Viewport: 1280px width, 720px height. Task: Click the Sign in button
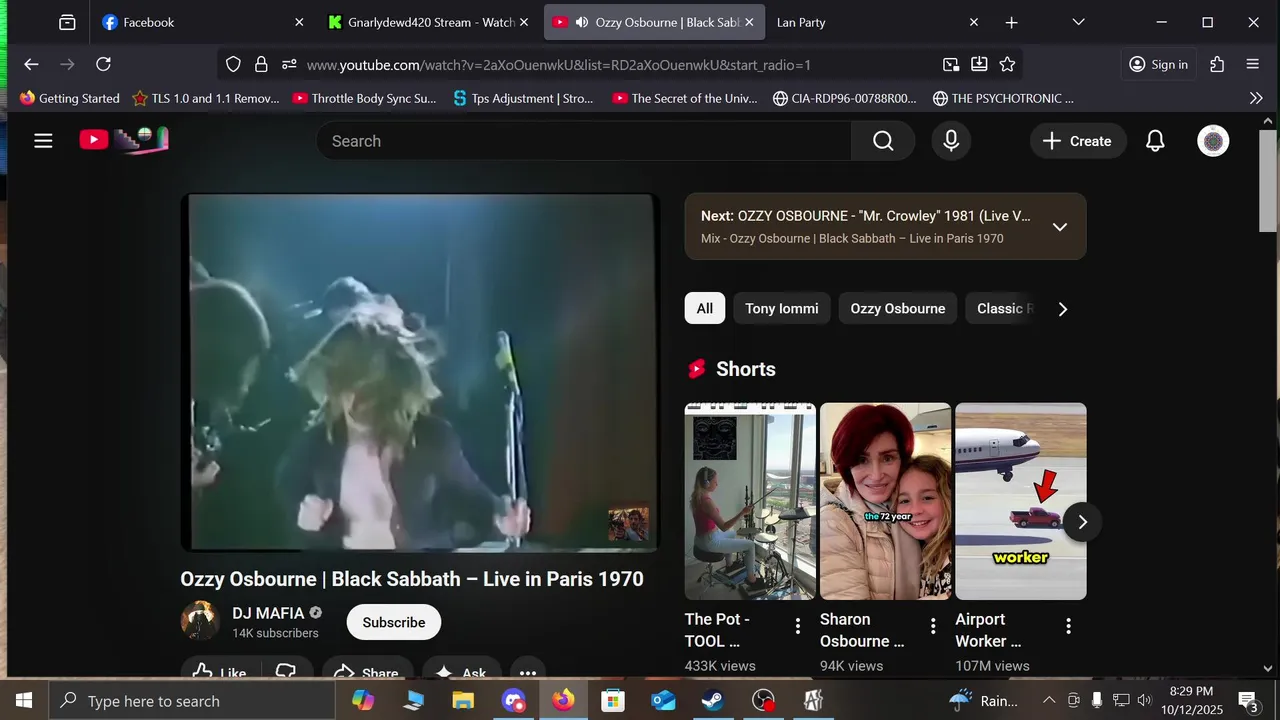(1159, 64)
